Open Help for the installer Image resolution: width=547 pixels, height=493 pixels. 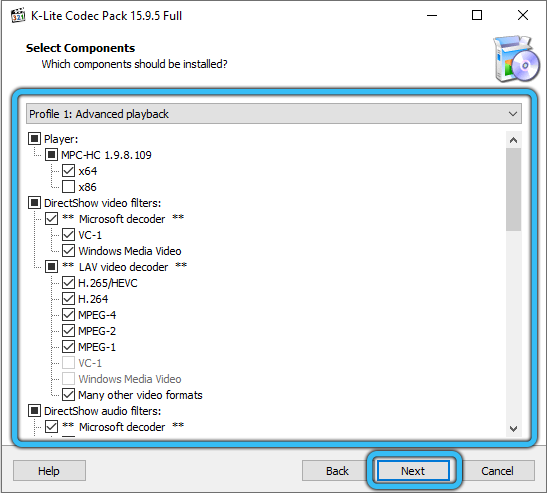click(x=49, y=471)
